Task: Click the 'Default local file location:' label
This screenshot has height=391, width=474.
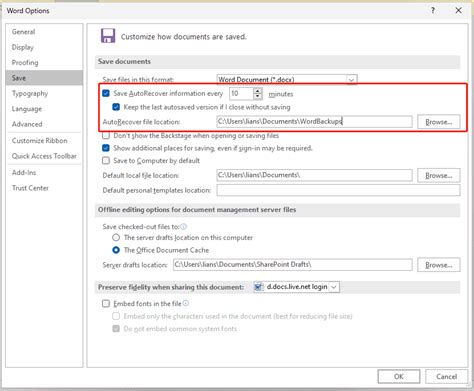Action: point(141,175)
